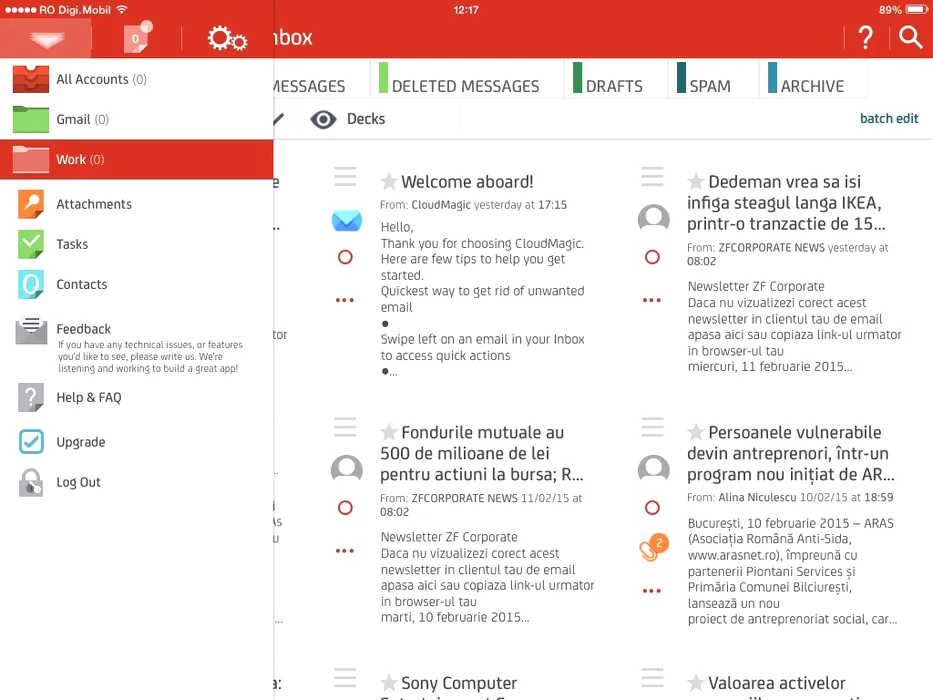The image size is (933, 700).
Task: Open Contacts in the sidebar
Action: pos(81,284)
